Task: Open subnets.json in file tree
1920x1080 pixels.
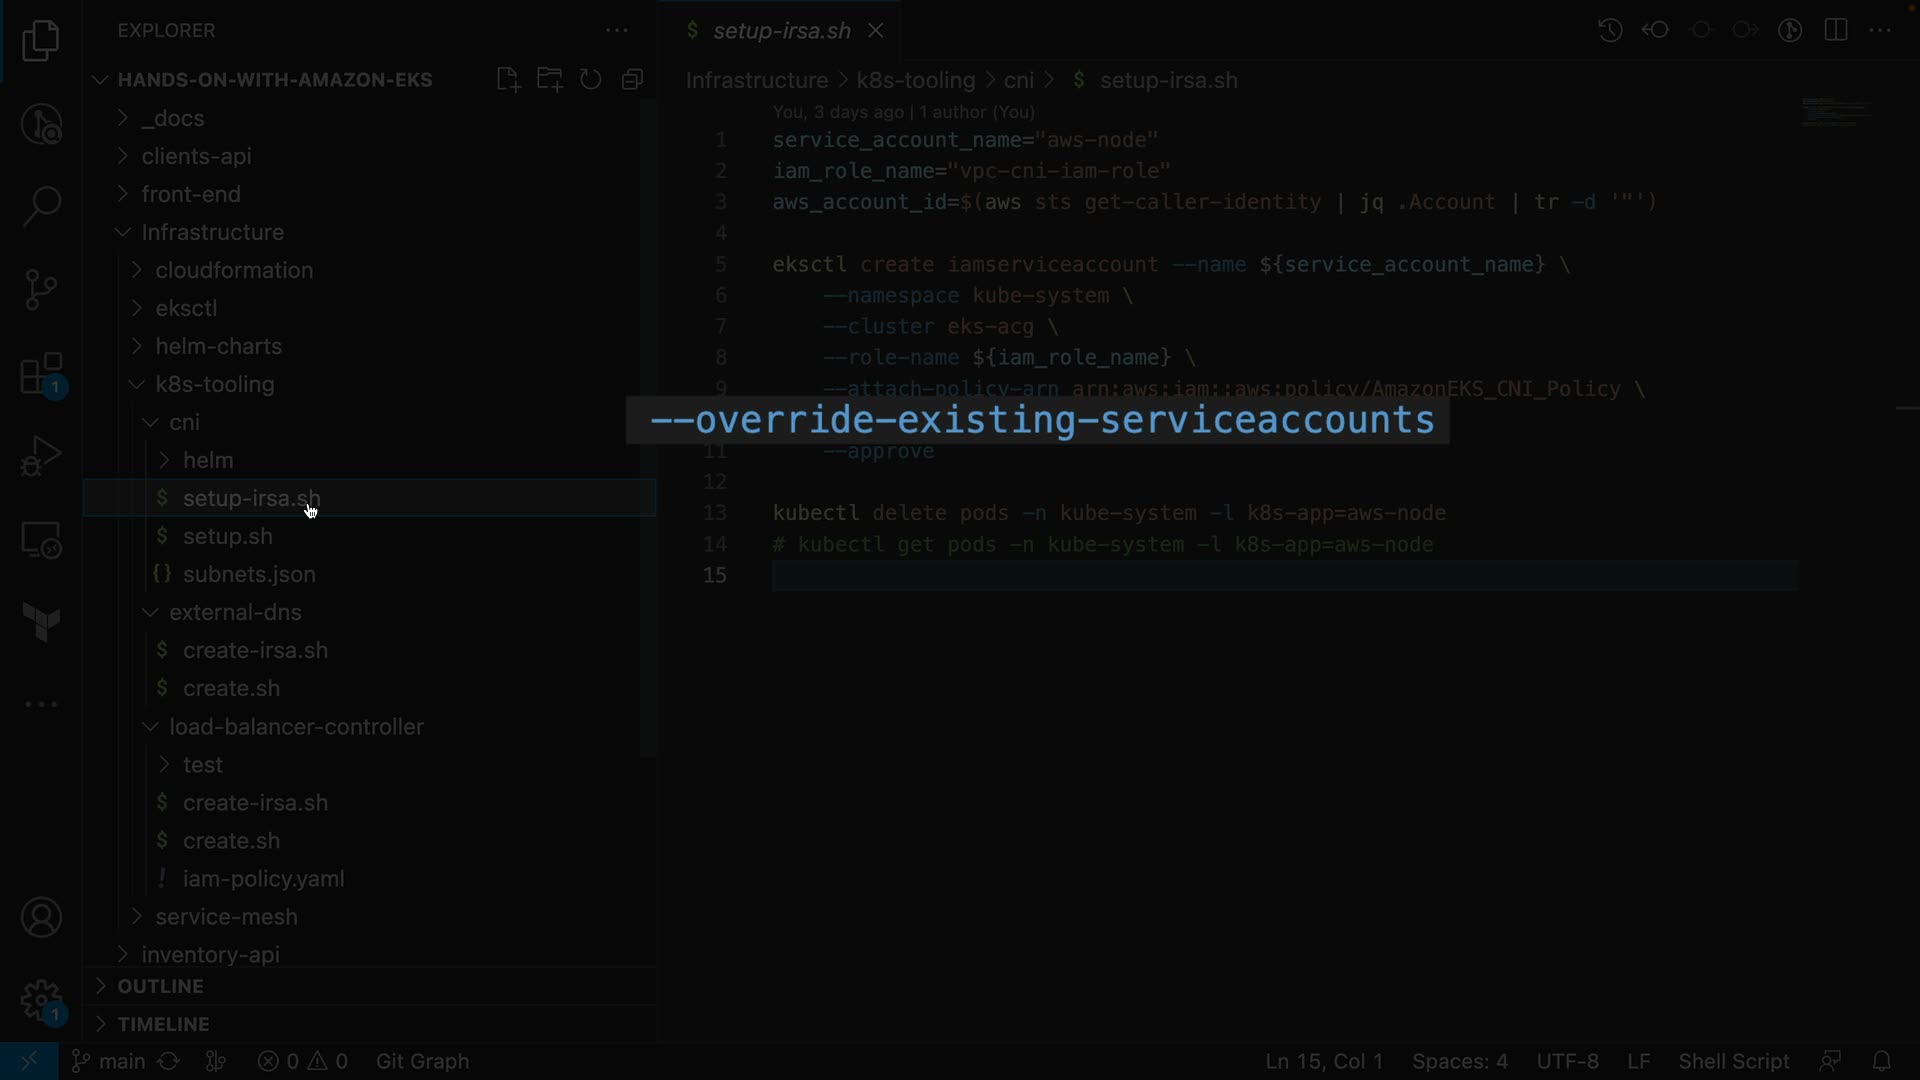Action: coord(249,574)
